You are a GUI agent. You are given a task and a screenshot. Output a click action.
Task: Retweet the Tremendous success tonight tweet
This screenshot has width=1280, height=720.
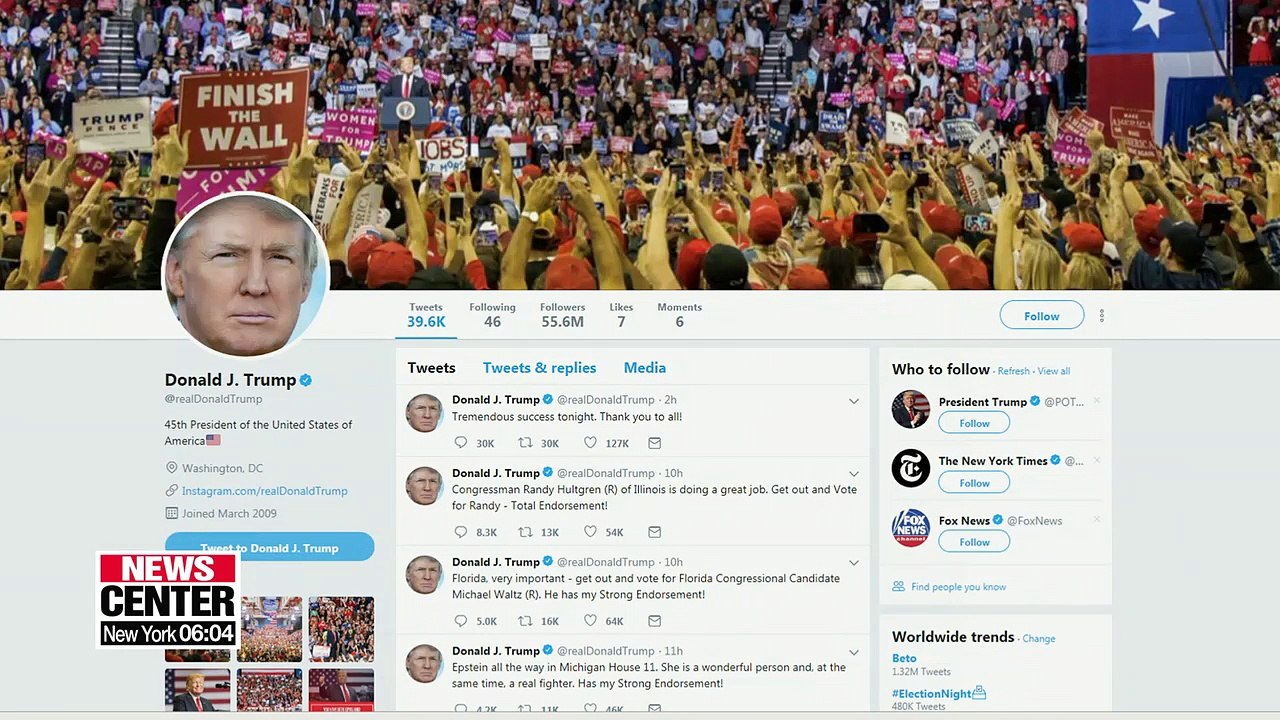click(x=525, y=443)
